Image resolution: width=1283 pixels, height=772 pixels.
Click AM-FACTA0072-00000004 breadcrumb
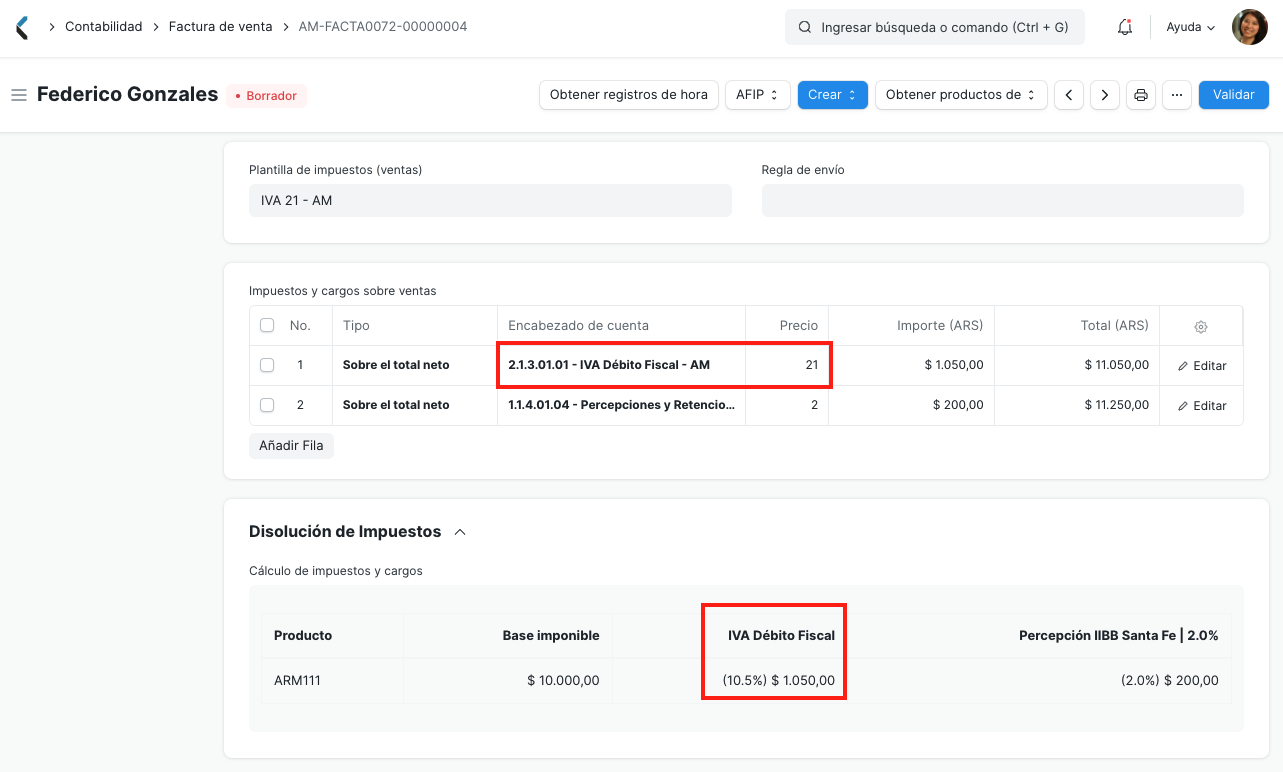(383, 27)
